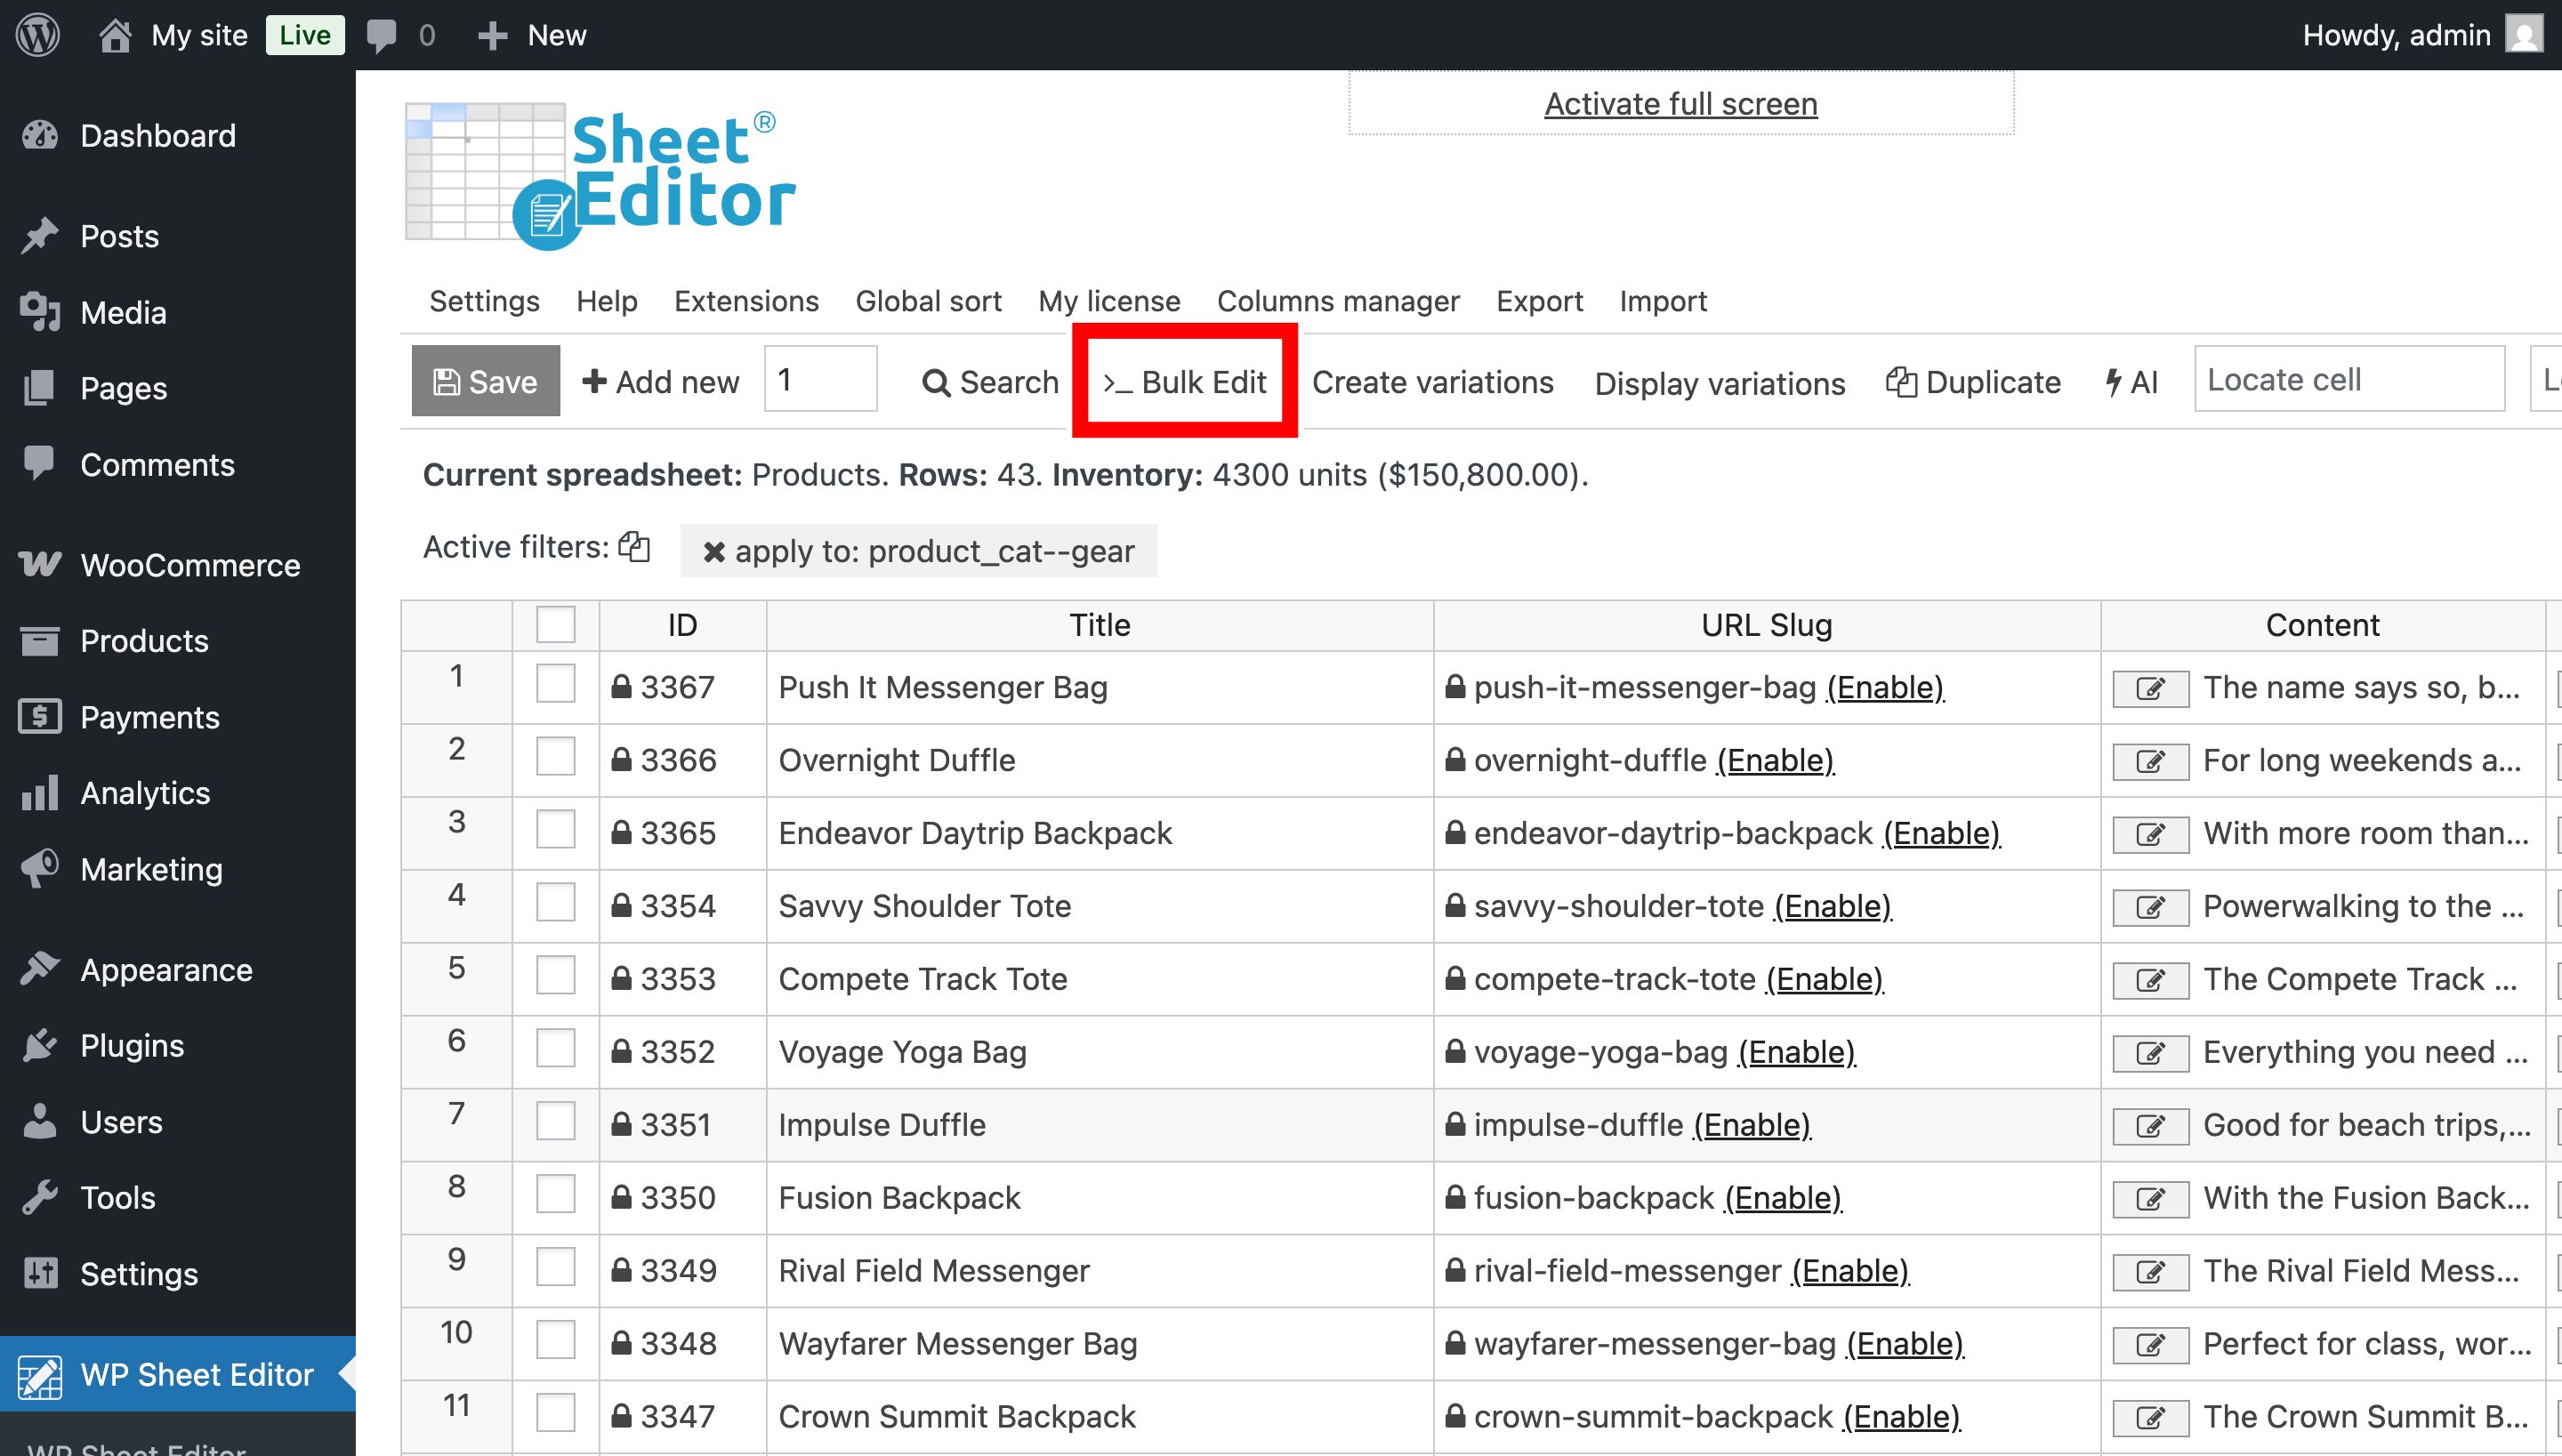2562x1456 pixels.
Task: Click Activate full screen link
Action: (1680, 104)
